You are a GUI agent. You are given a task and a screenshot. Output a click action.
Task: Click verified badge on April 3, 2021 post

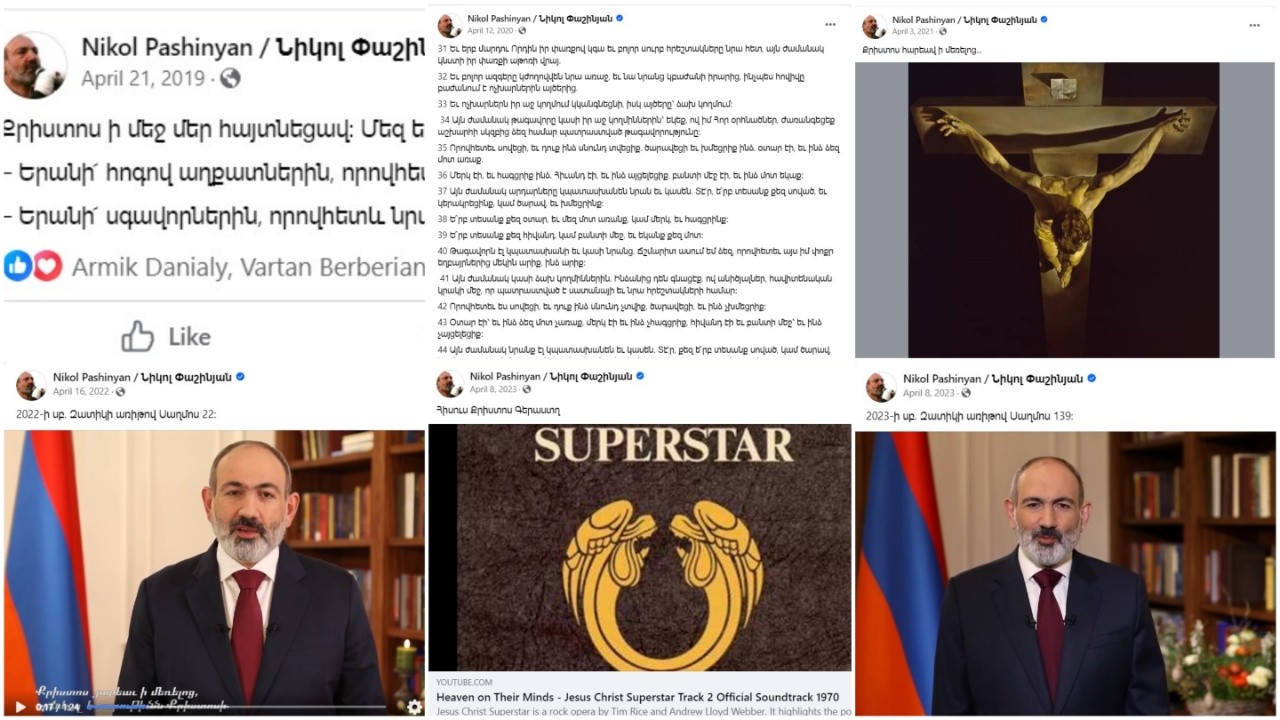coord(1046,18)
